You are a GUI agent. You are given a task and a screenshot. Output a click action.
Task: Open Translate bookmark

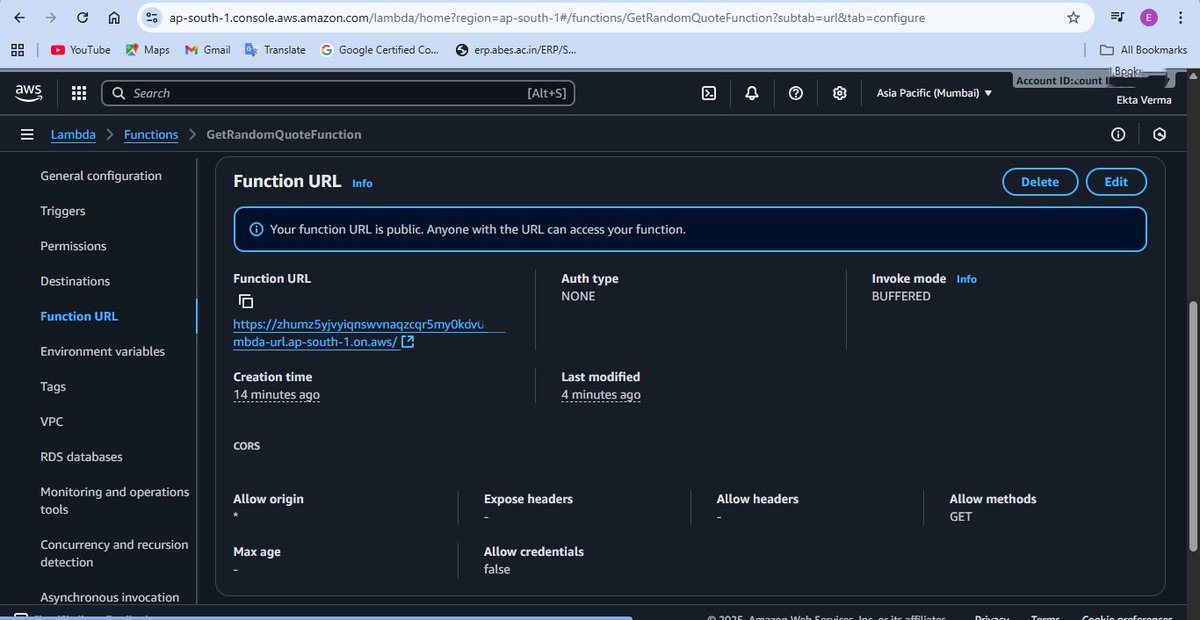275,49
